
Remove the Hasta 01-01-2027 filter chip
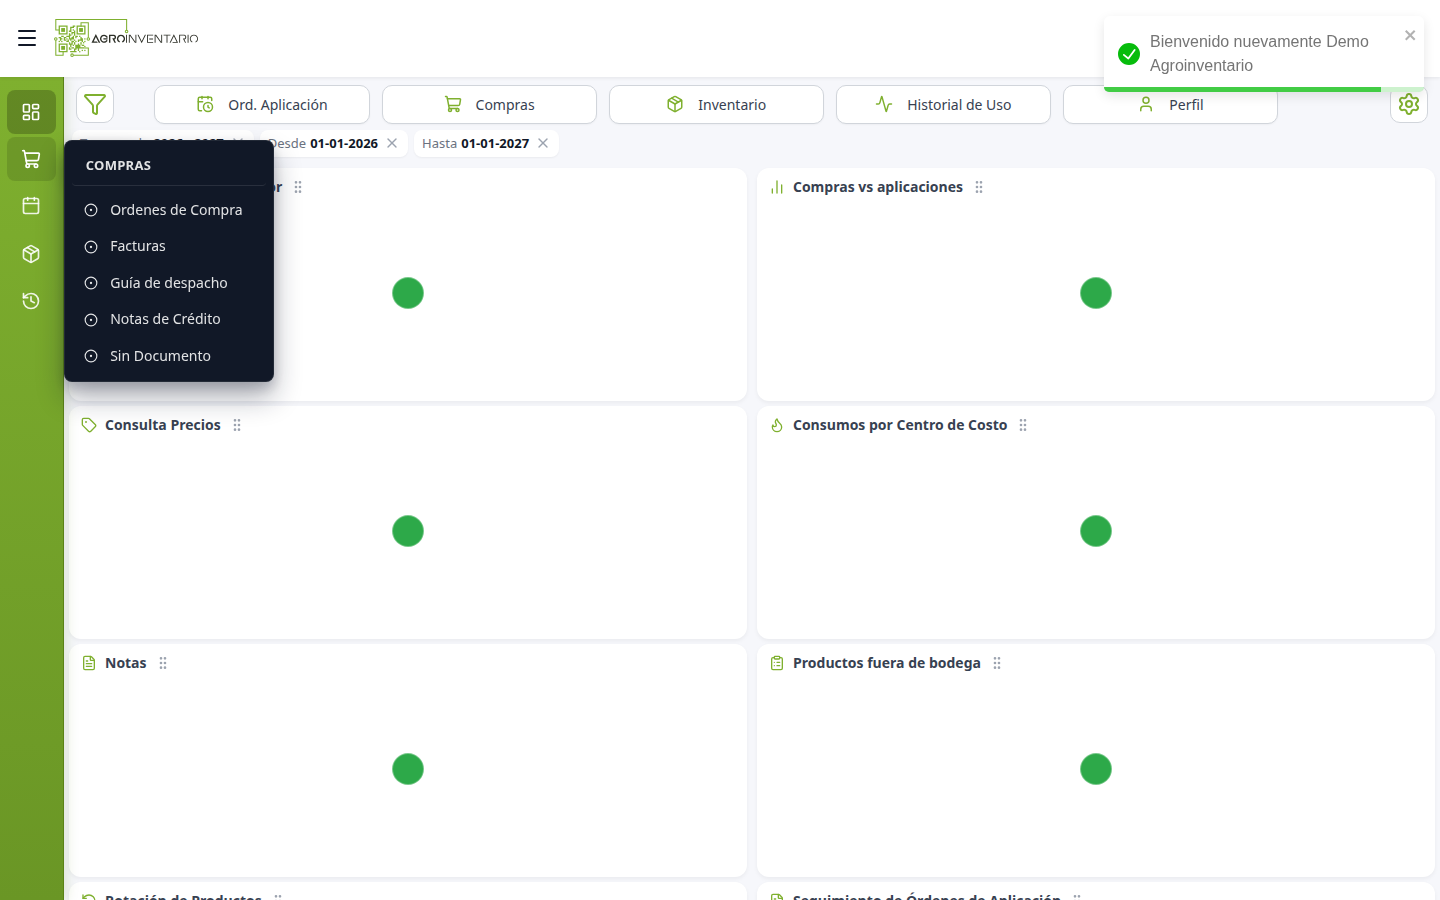coord(543,143)
